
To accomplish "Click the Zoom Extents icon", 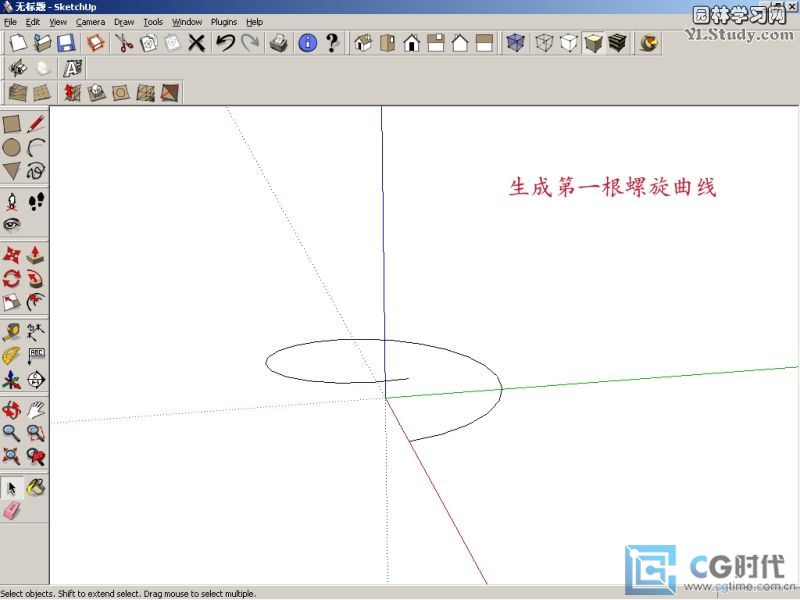I will tap(11, 457).
